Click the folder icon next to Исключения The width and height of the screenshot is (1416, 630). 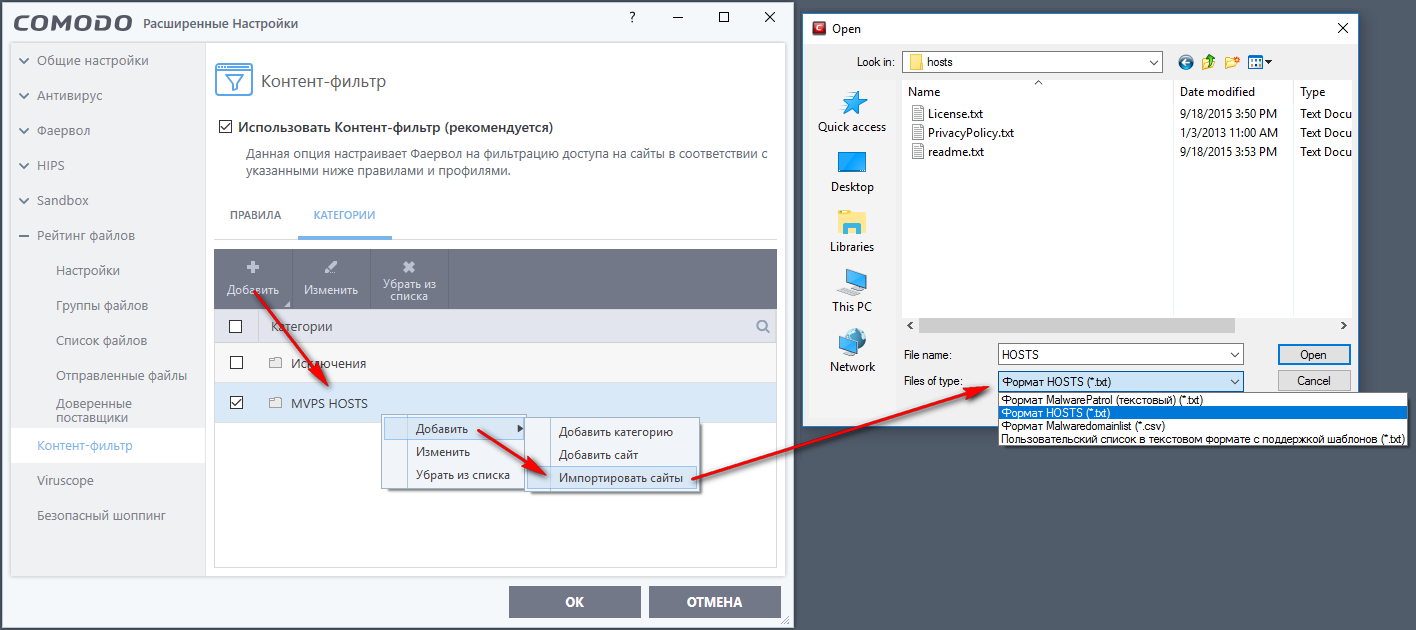[x=275, y=363]
